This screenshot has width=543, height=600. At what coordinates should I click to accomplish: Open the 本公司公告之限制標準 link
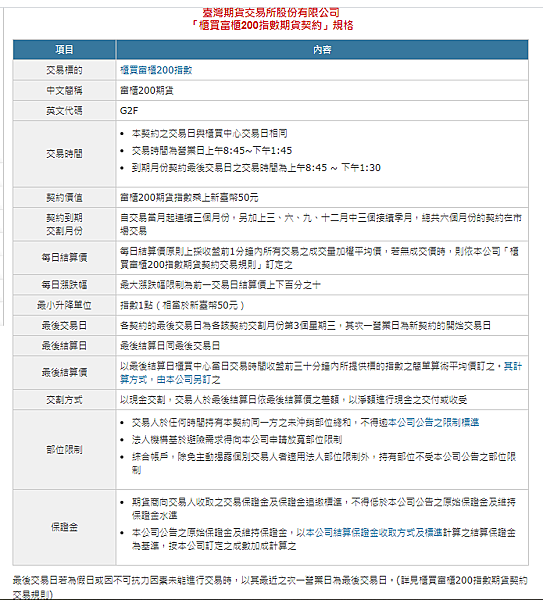coord(434,422)
